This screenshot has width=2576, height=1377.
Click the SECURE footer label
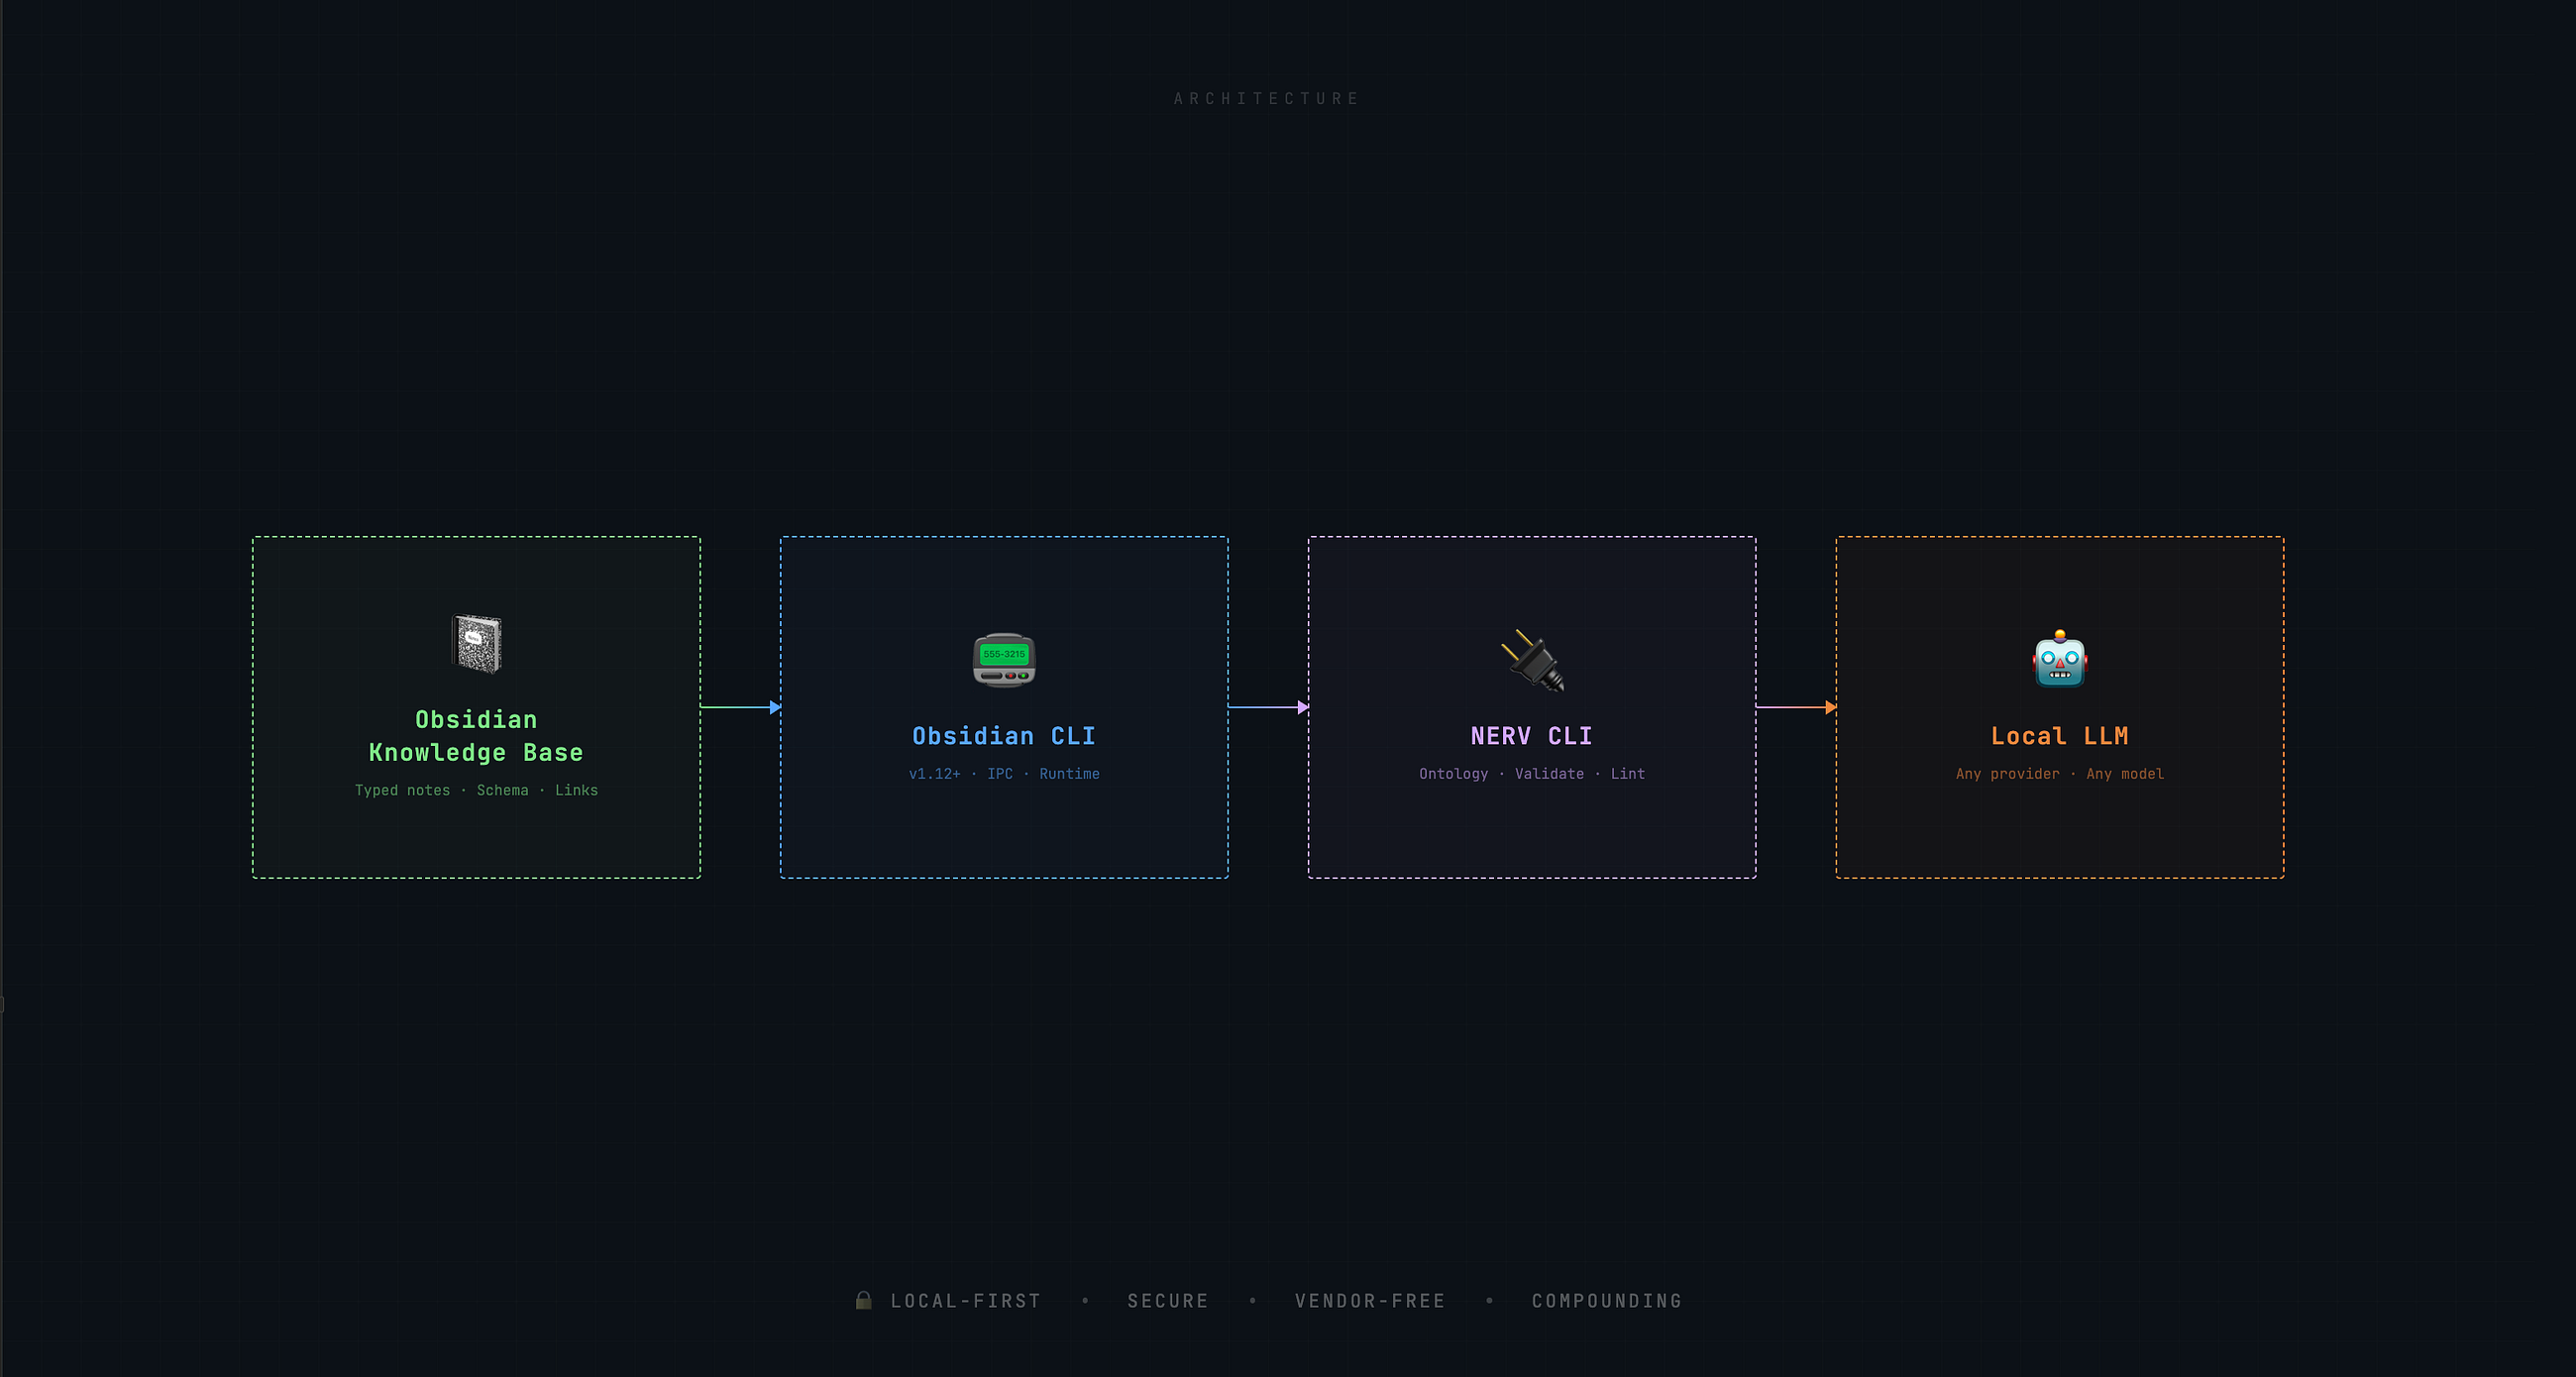click(1168, 1301)
